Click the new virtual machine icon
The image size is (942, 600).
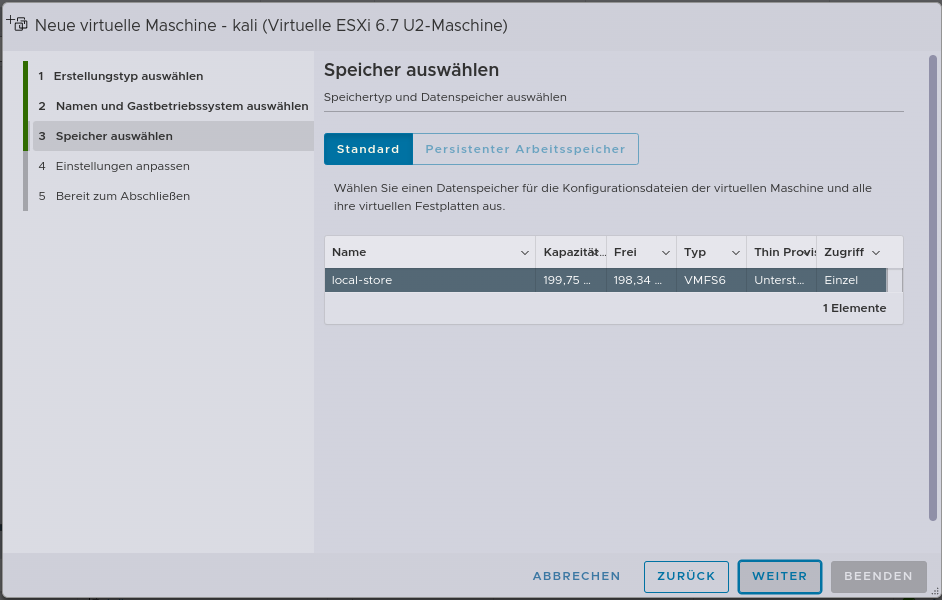point(17,22)
